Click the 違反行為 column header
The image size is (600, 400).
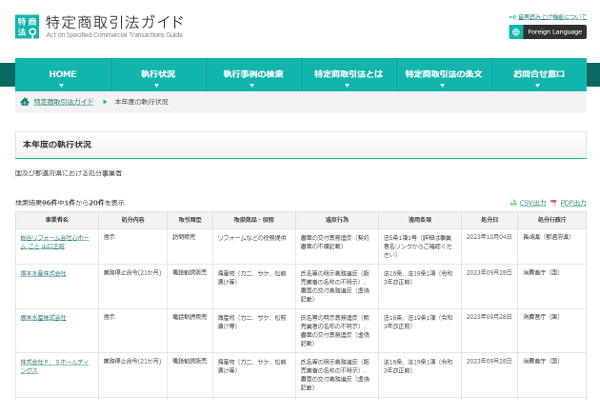337,220
